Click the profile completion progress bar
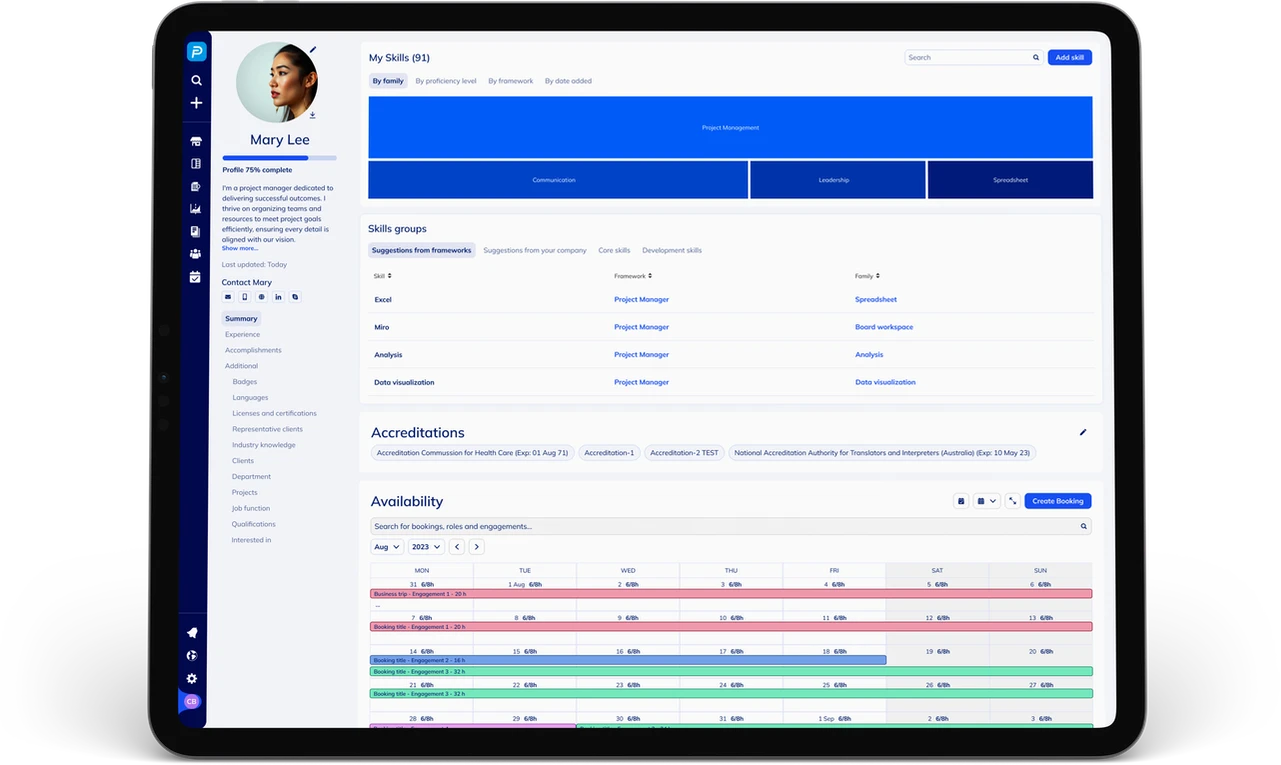The height and width of the screenshot is (765, 1281). tap(279, 158)
